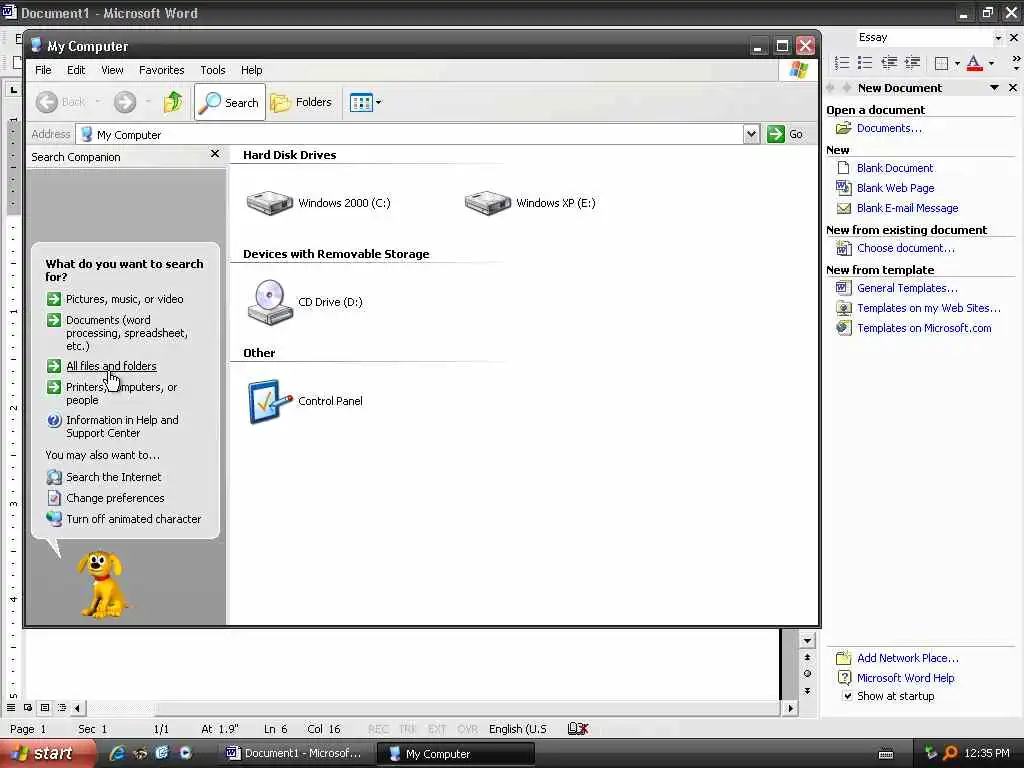Viewport: 1024px width, 768px height.
Task: Click Search the Internet option
Action: point(114,477)
